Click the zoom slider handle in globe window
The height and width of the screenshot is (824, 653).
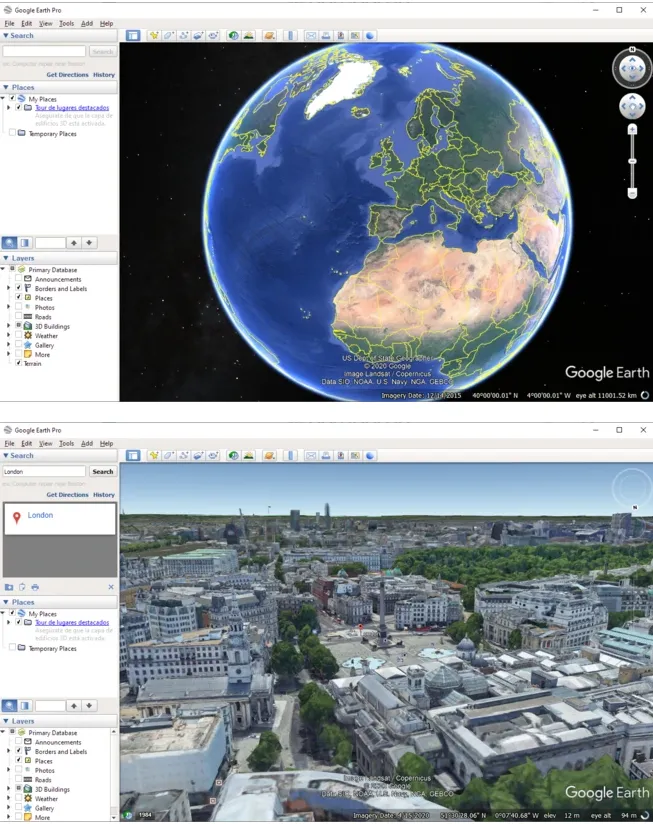pos(633,161)
